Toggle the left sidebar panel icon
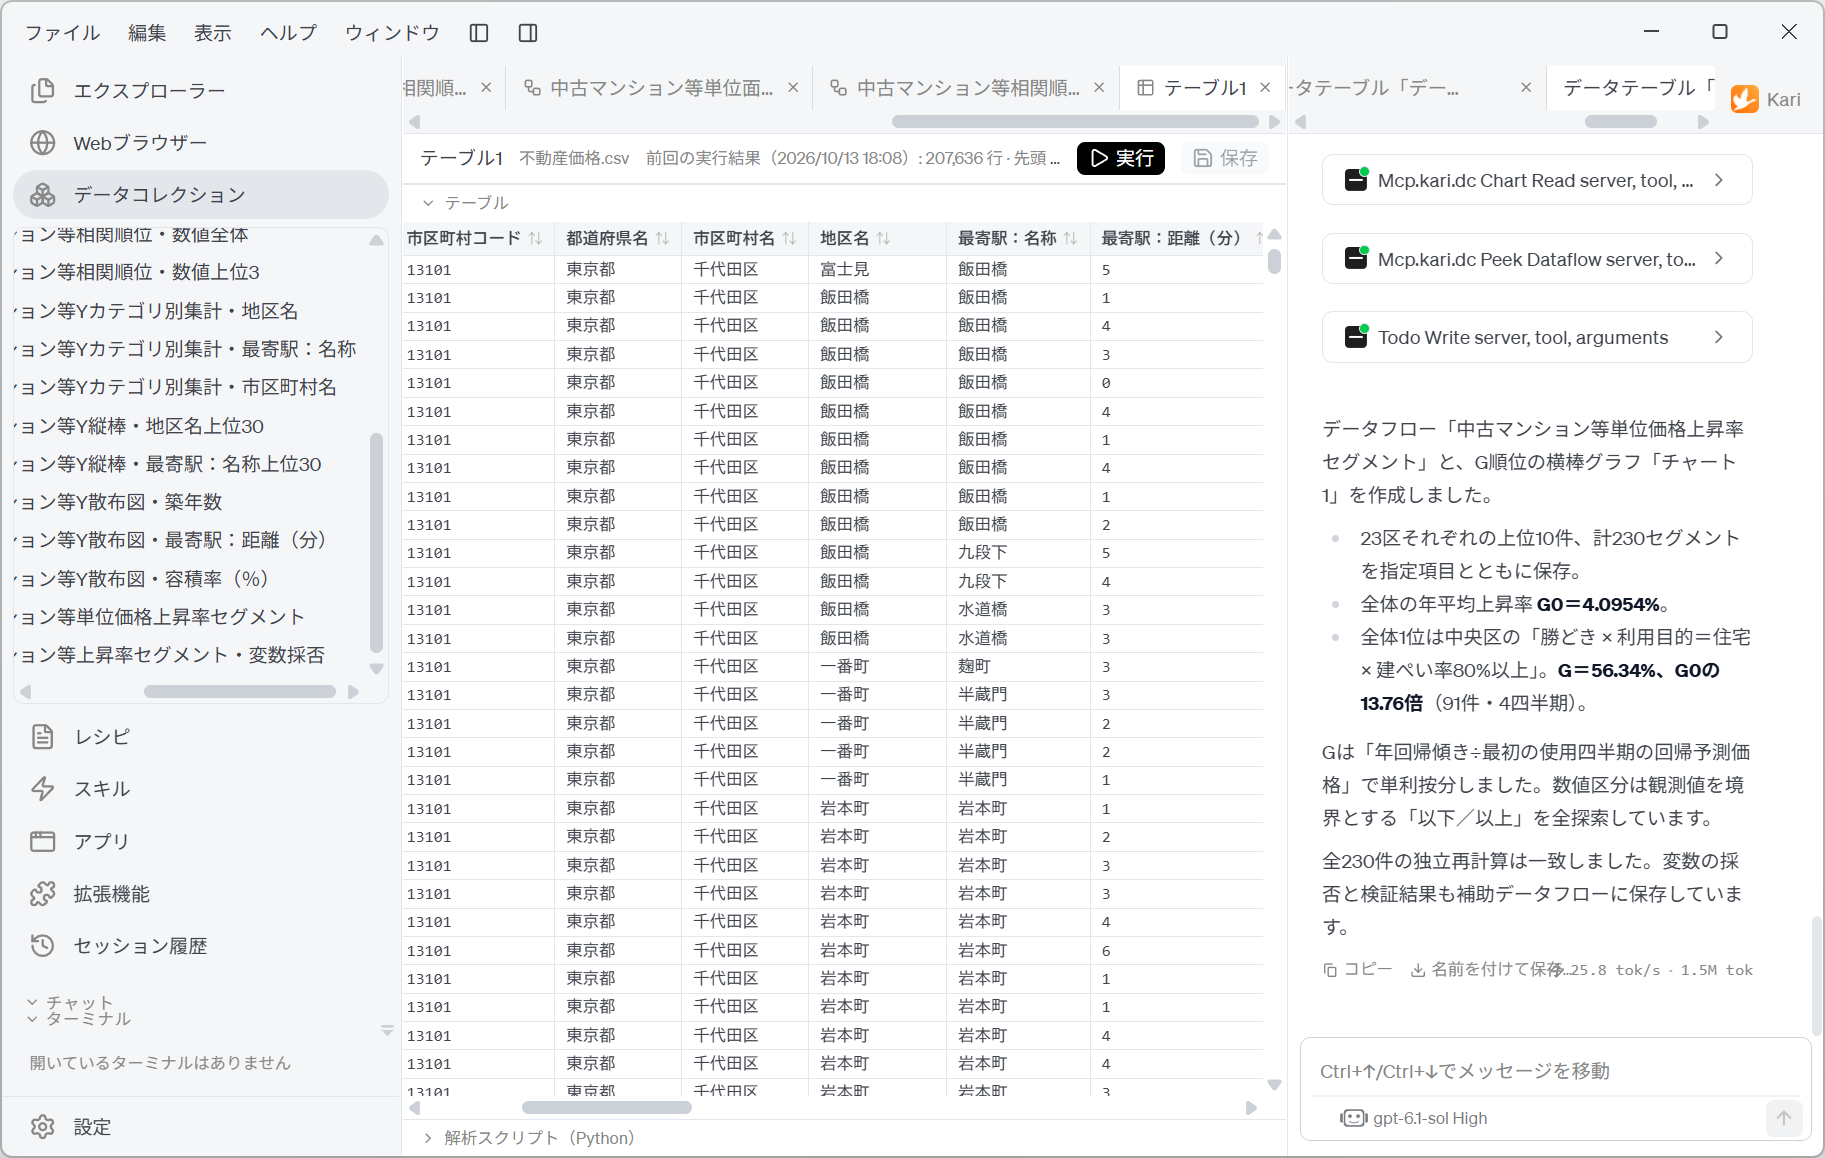The image size is (1825, 1158). click(x=479, y=33)
